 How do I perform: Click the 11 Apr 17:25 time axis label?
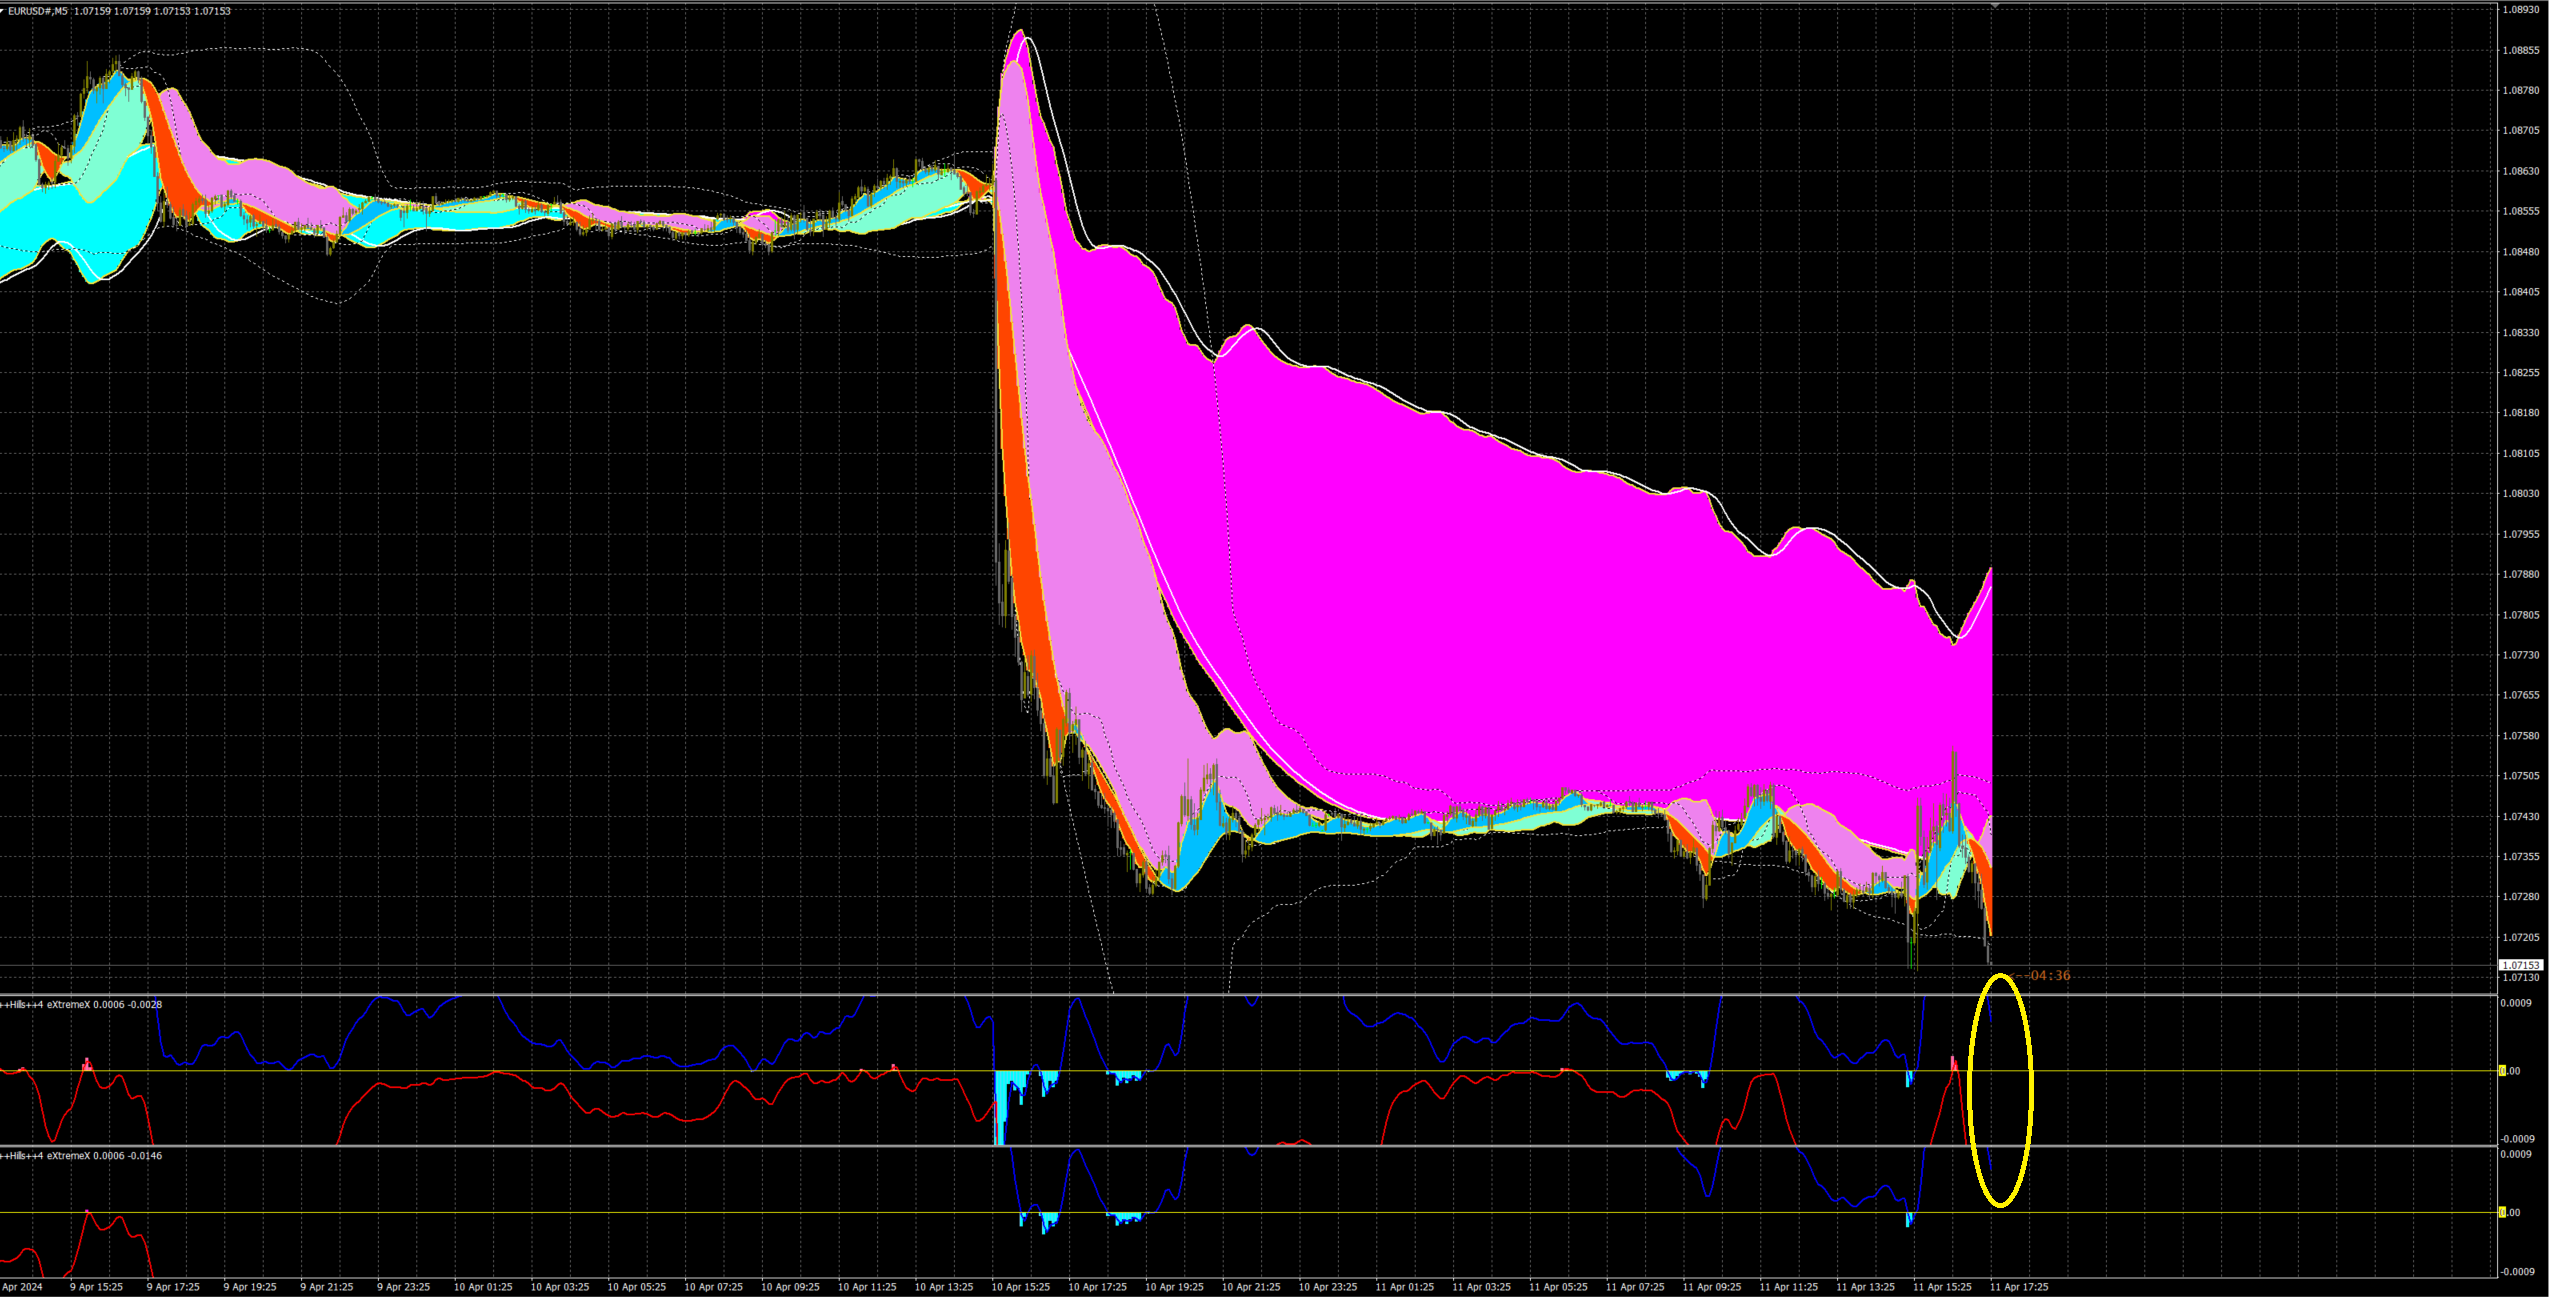click(2018, 1287)
